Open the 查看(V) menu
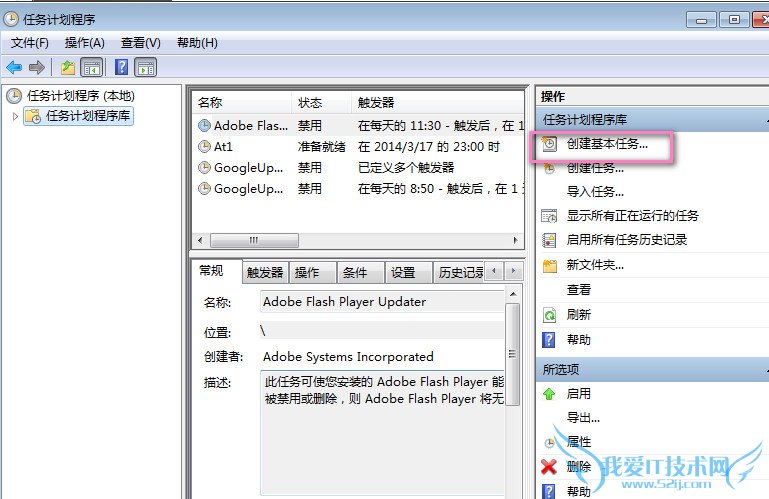The height and width of the screenshot is (499, 769). pyautogui.click(x=141, y=43)
